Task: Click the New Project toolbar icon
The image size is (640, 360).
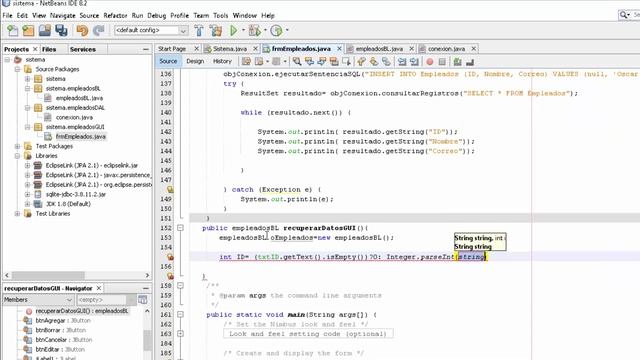Action: (29, 31)
